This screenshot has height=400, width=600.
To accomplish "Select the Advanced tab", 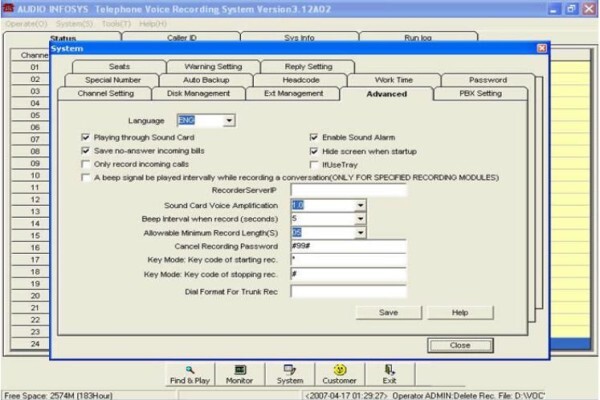I will pos(386,94).
